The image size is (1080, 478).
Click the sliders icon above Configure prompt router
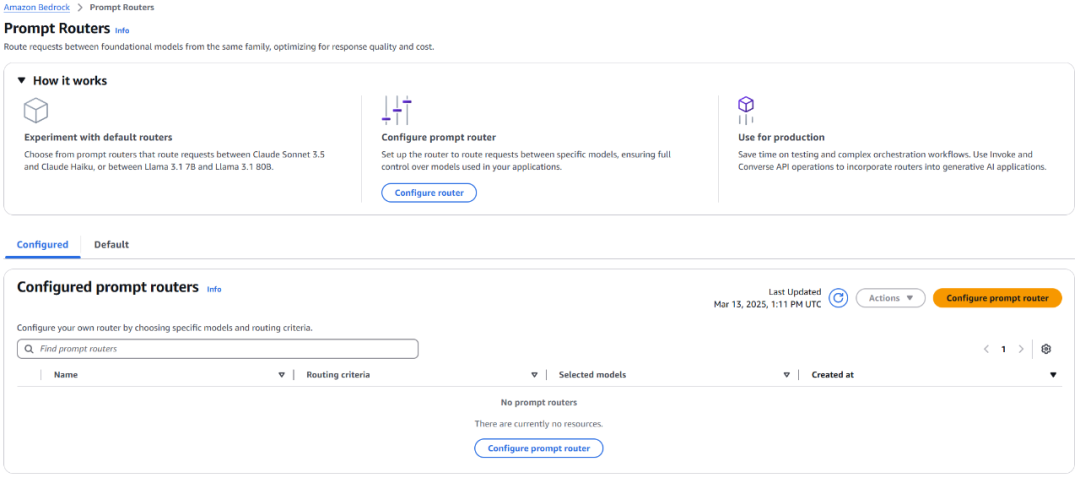pos(397,110)
